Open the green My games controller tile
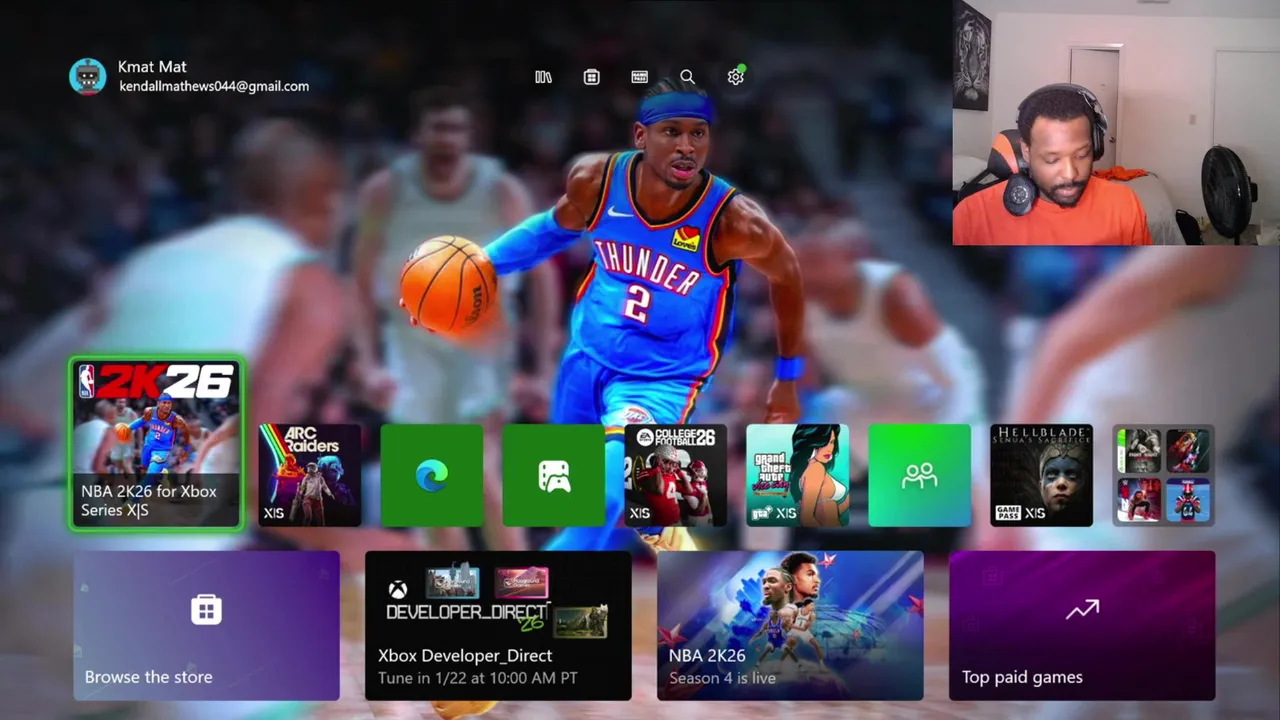The width and height of the screenshot is (1280, 720). pos(553,475)
